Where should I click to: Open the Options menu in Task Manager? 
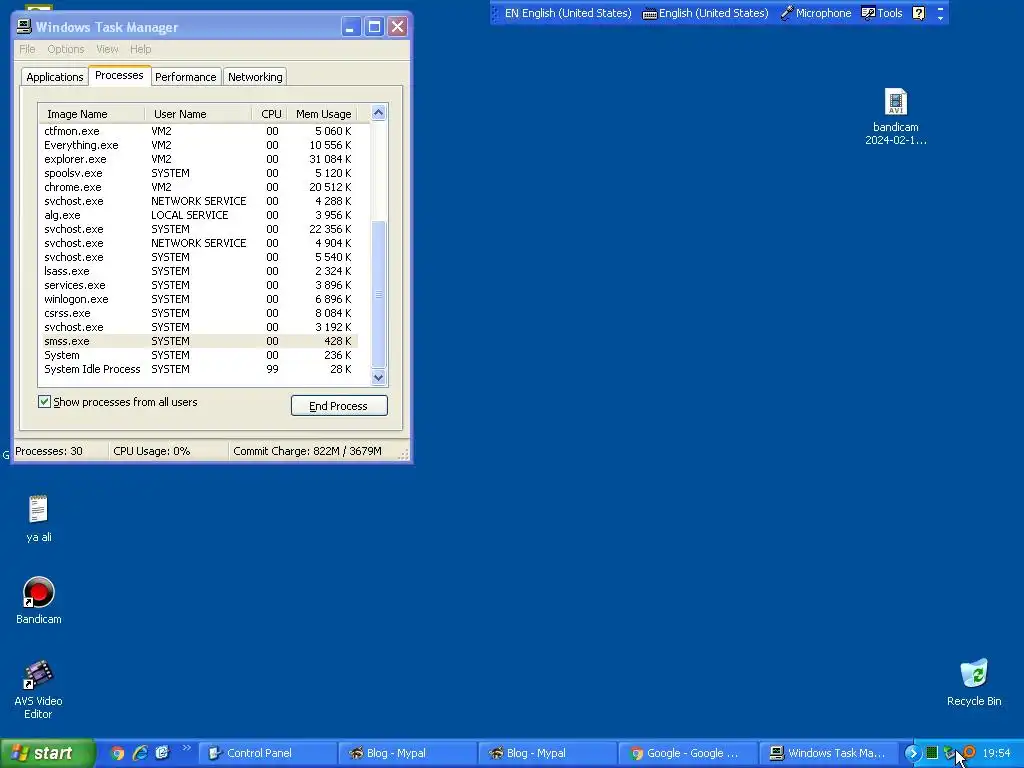point(65,49)
